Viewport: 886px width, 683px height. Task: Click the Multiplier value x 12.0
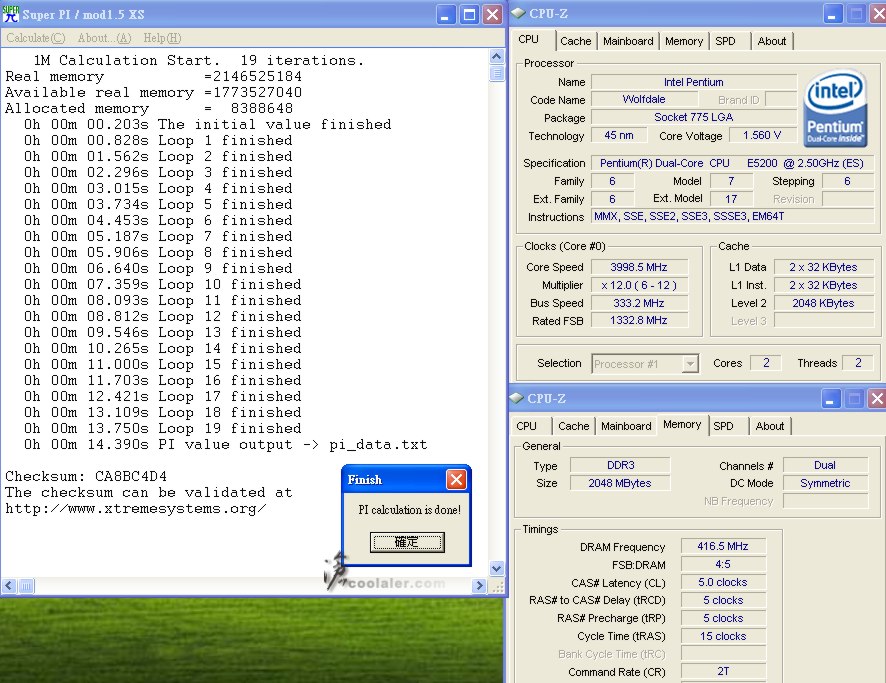pos(639,285)
